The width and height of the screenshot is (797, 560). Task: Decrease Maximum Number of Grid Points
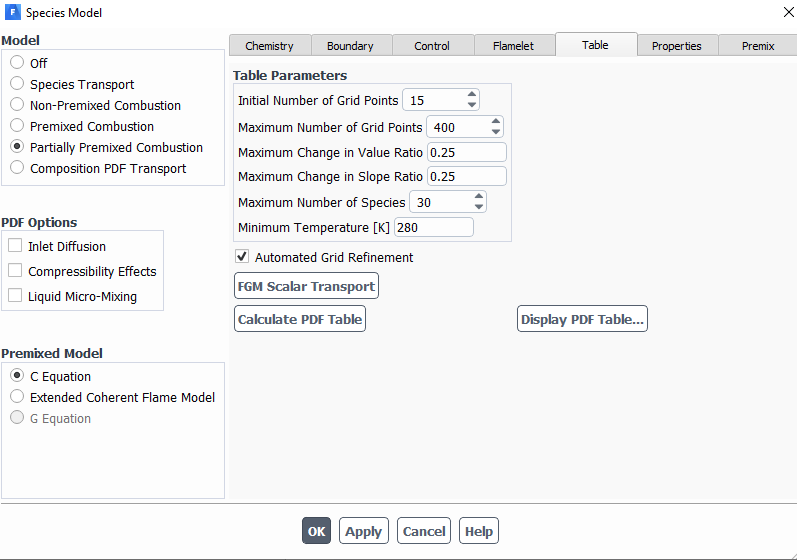pos(495,132)
